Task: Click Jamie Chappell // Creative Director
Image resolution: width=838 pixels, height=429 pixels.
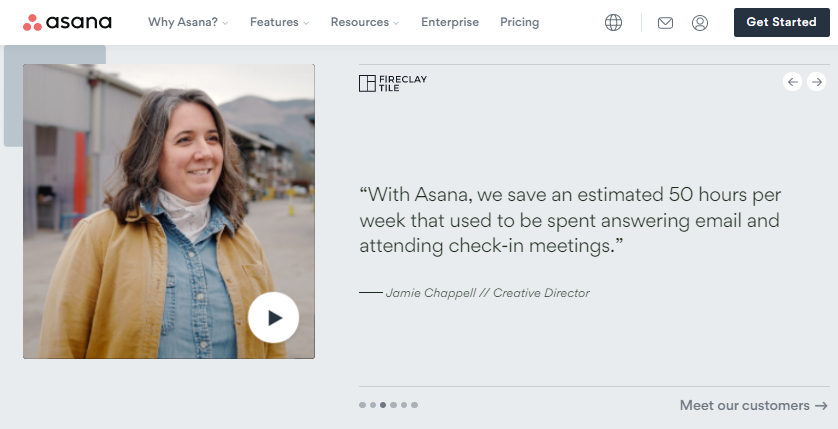Action: tap(487, 293)
